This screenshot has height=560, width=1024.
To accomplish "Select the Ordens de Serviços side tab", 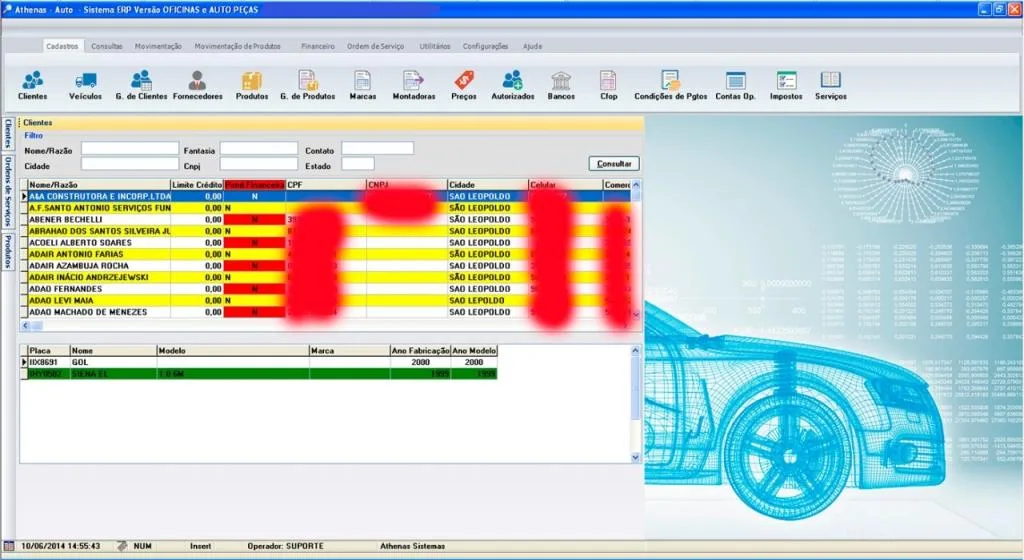I will click(x=8, y=191).
